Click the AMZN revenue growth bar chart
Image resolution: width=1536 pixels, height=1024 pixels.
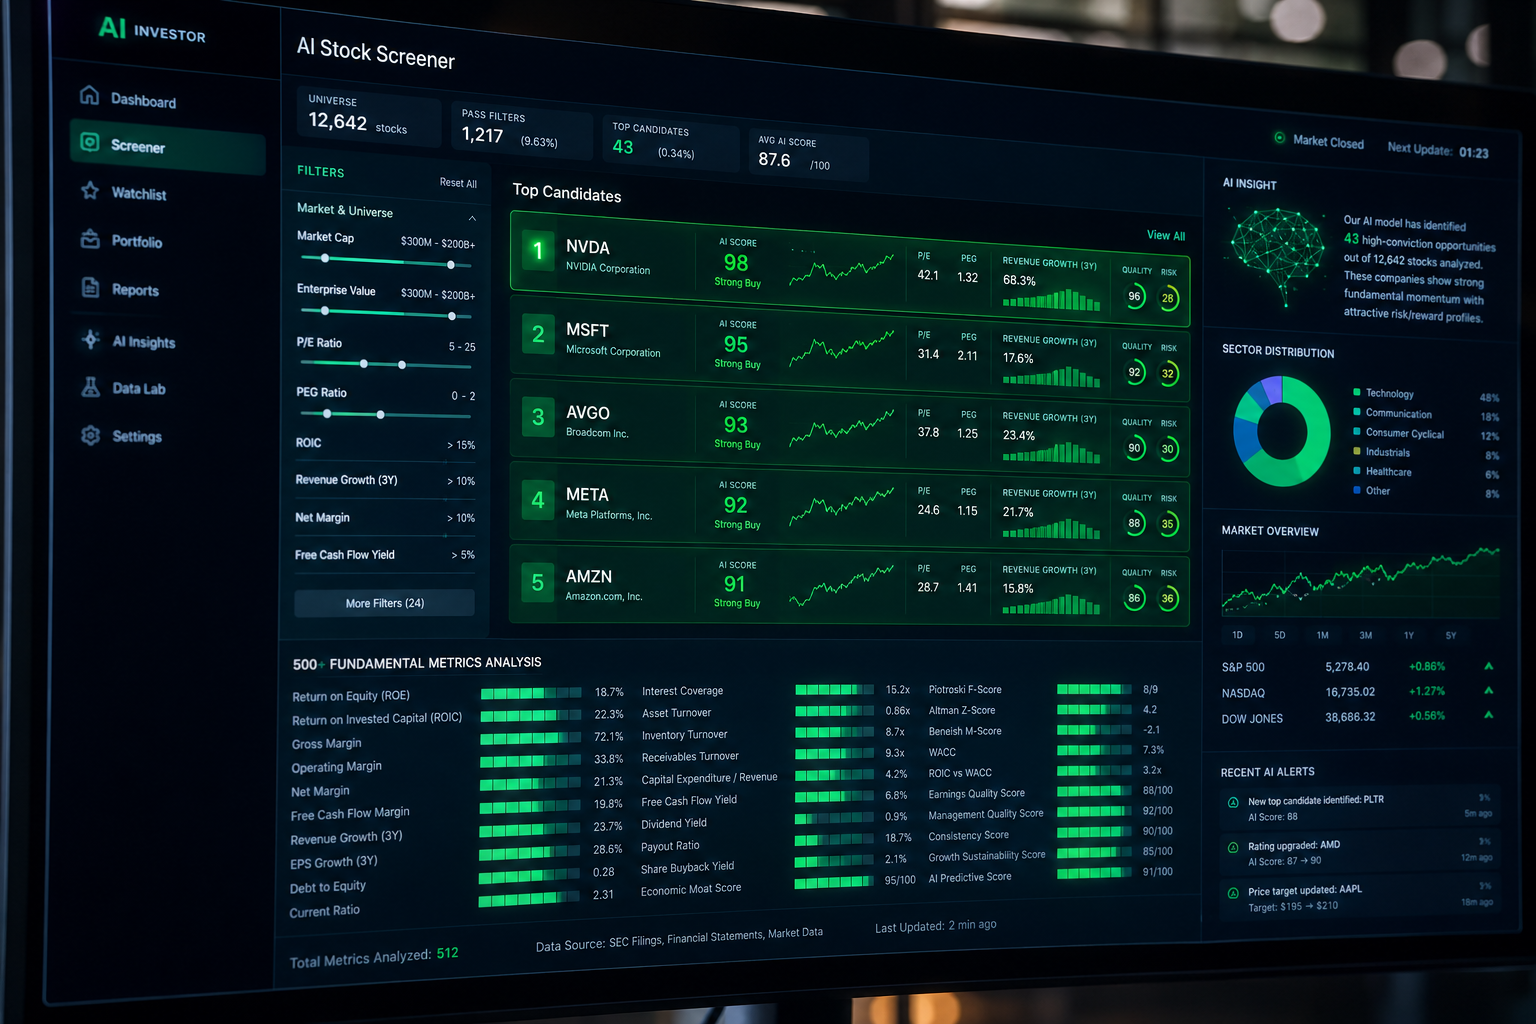click(x=1051, y=603)
